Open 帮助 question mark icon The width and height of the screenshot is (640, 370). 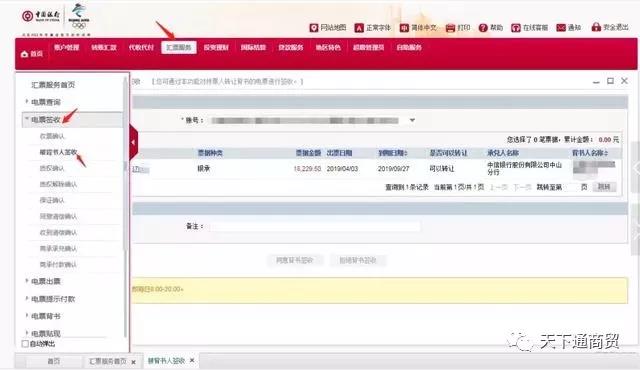[483, 28]
